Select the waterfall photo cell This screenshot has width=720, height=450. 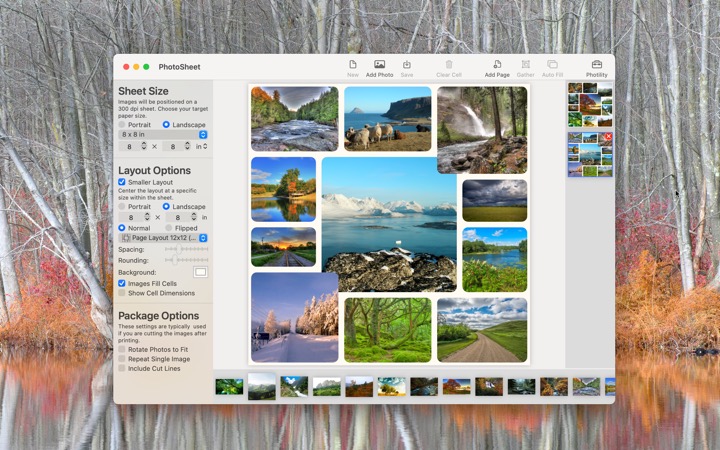(x=482, y=130)
